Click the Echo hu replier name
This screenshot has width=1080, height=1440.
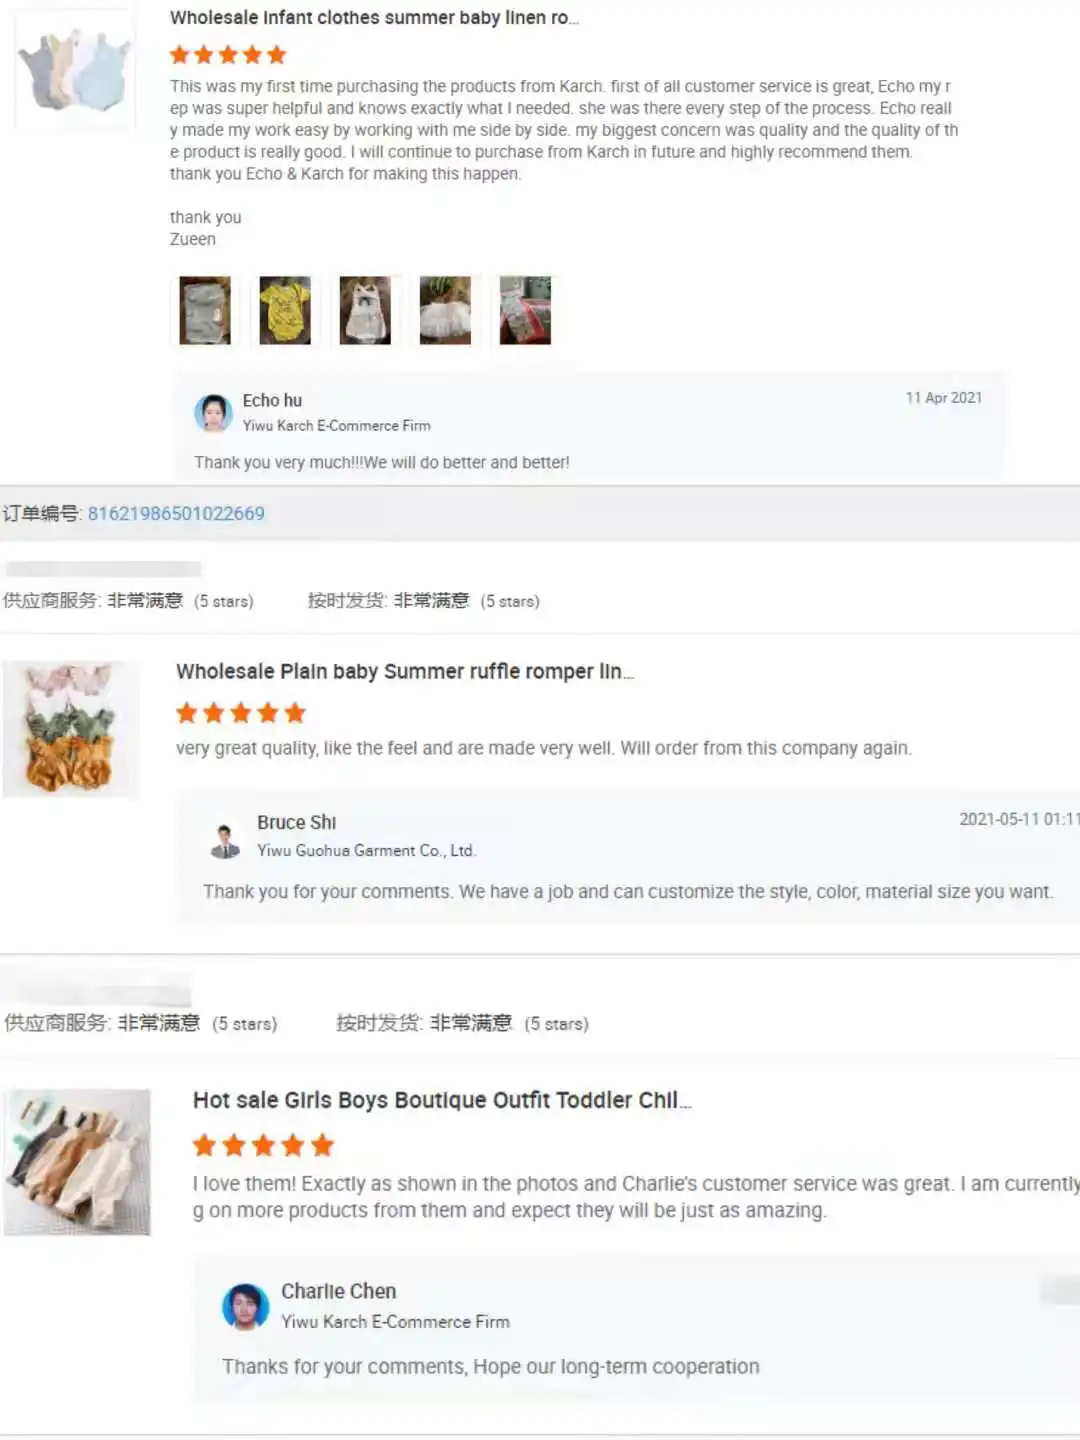pos(272,401)
